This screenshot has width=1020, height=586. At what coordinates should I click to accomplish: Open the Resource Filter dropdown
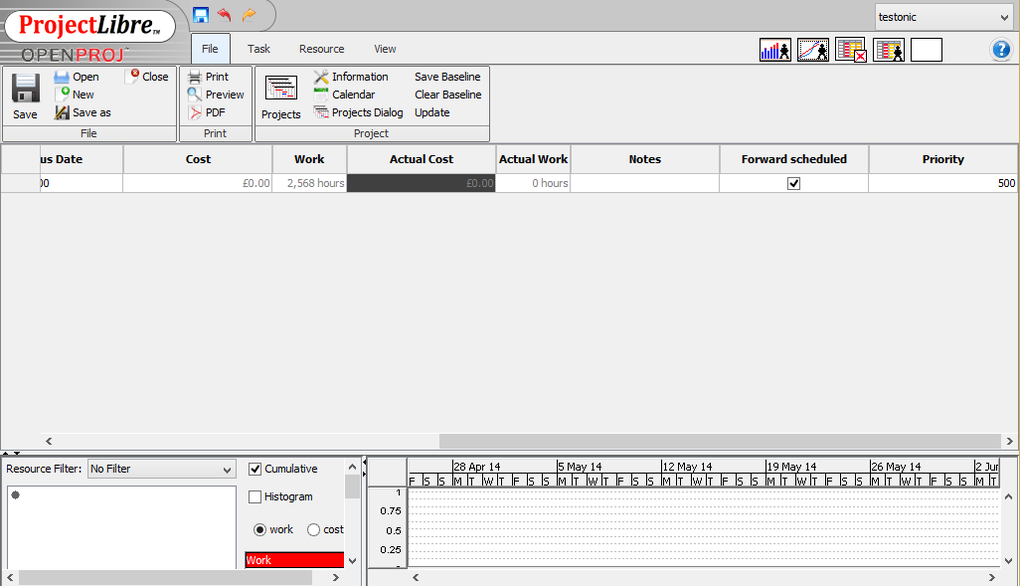161,469
